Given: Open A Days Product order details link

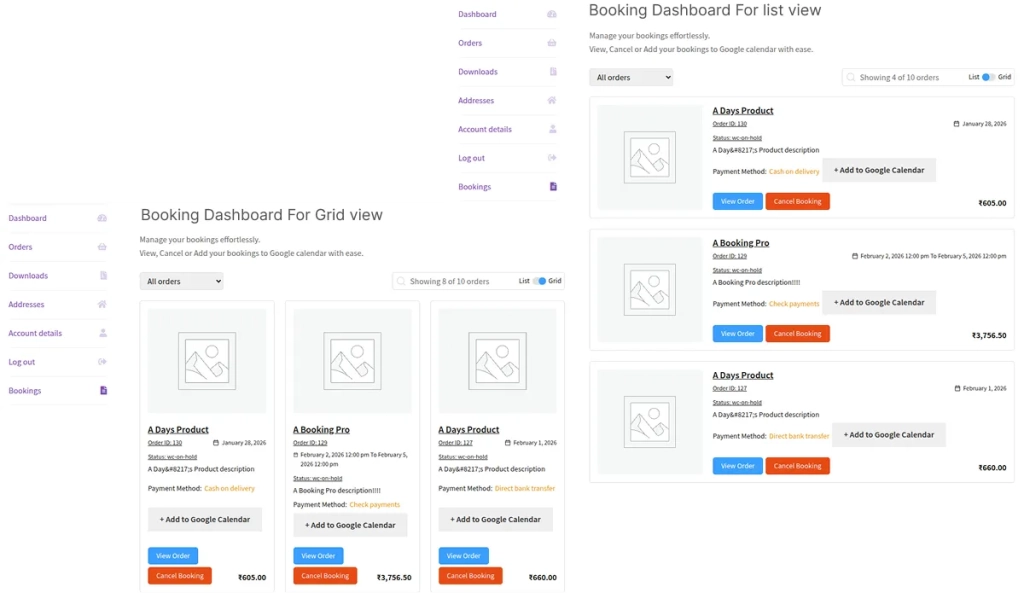Looking at the screenshot, I should tap(743, 110).
